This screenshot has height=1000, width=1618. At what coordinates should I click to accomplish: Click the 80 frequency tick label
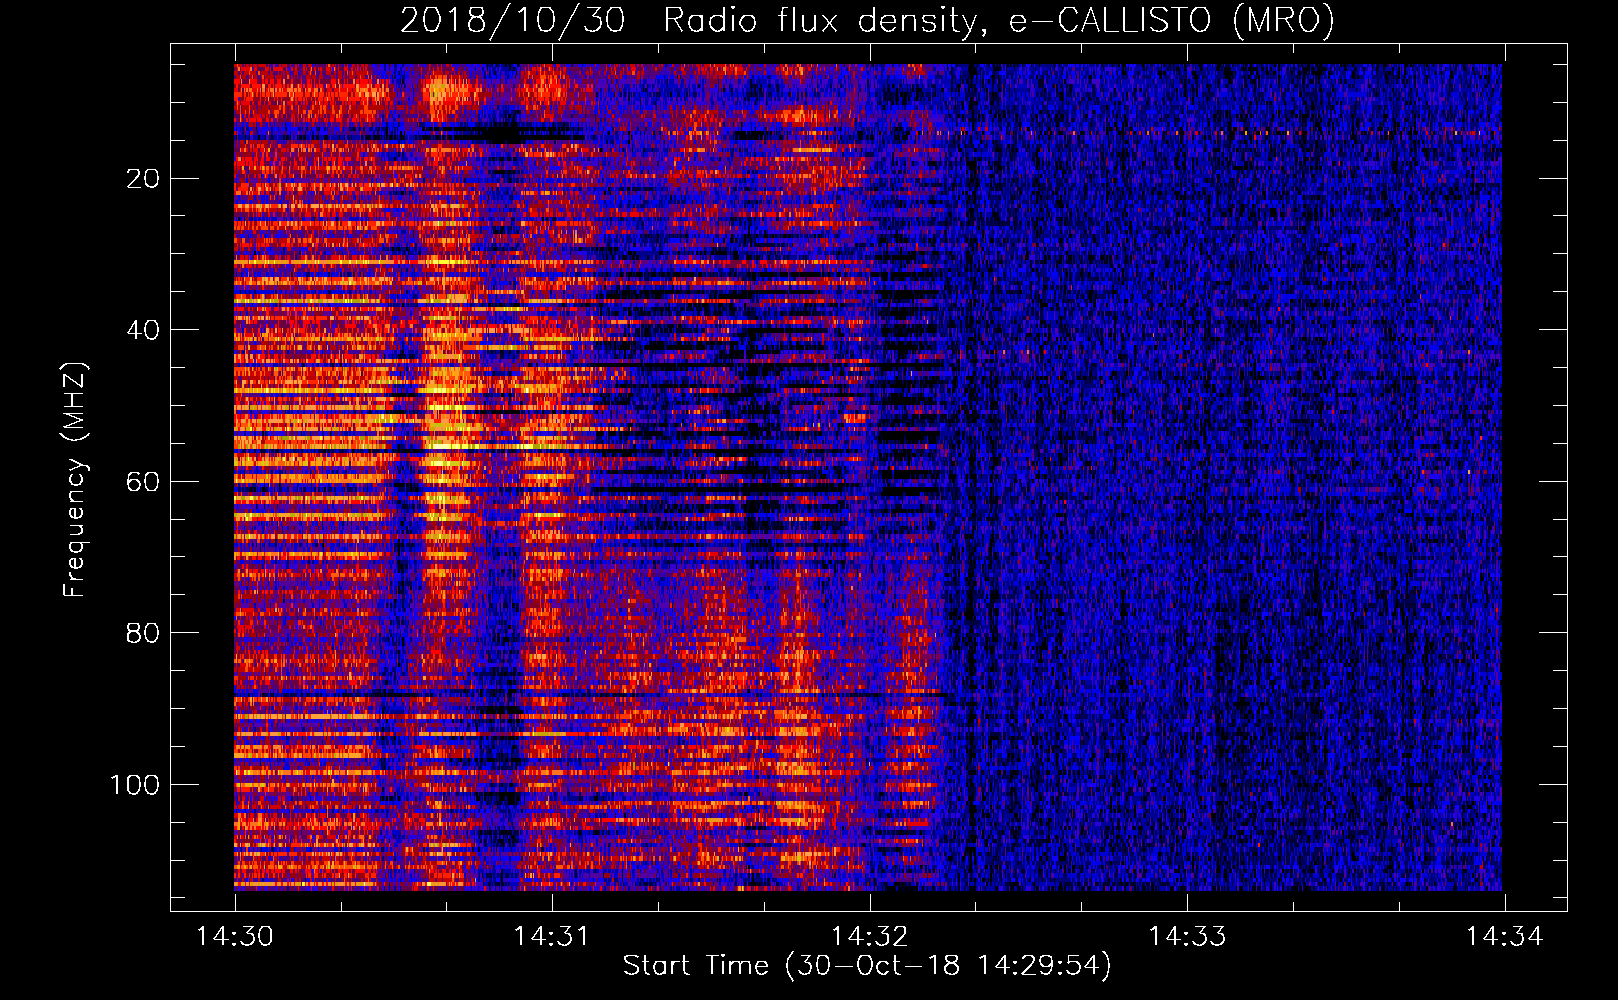point(144,633)
